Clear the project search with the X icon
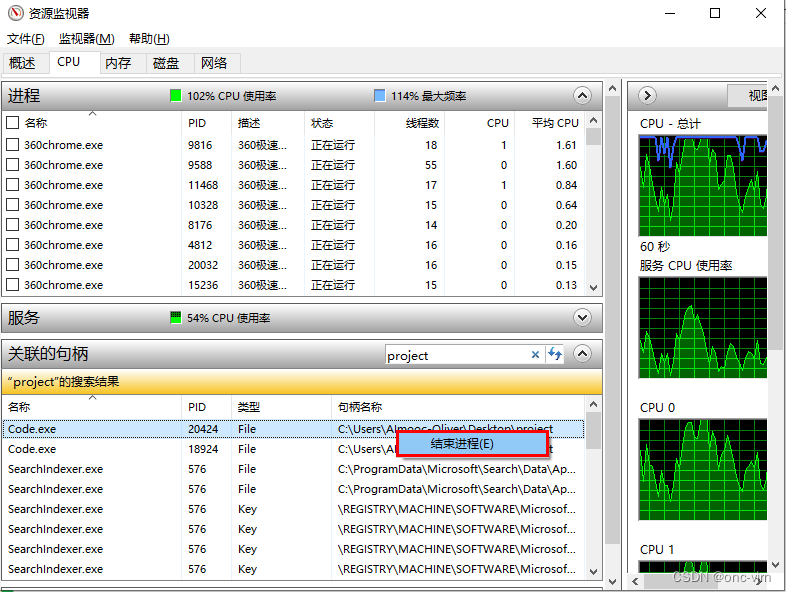The width and height of the screenshot is (786, 592). pyautogui.click(x=535, y=355)
